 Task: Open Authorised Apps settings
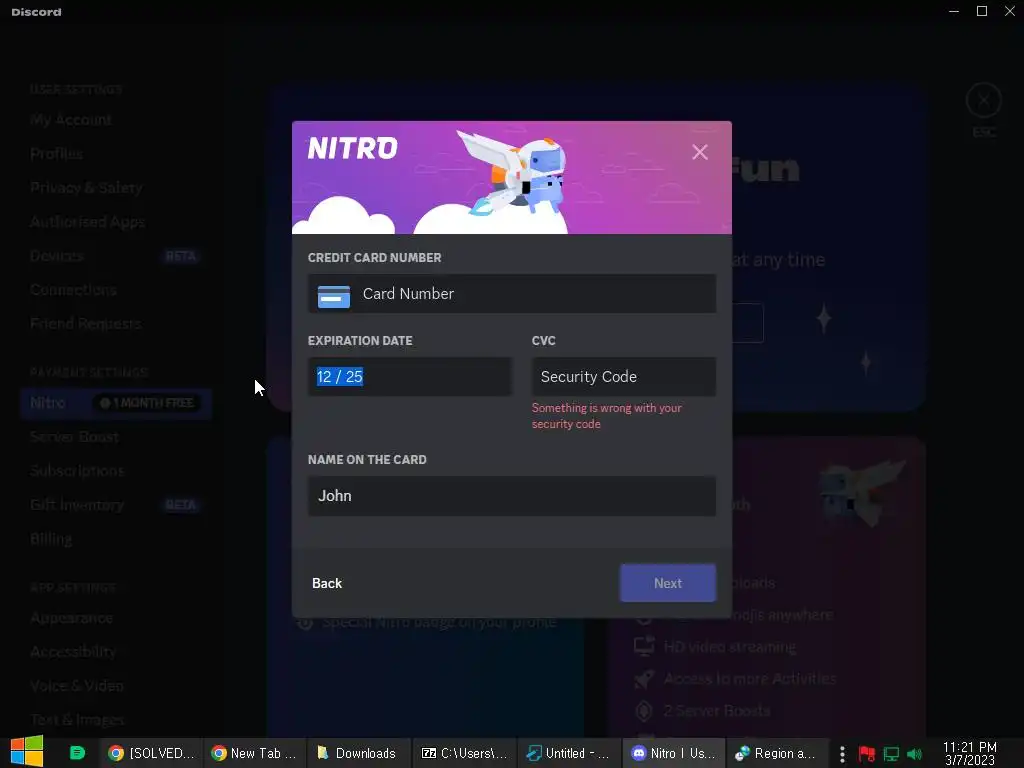[87, 222]
